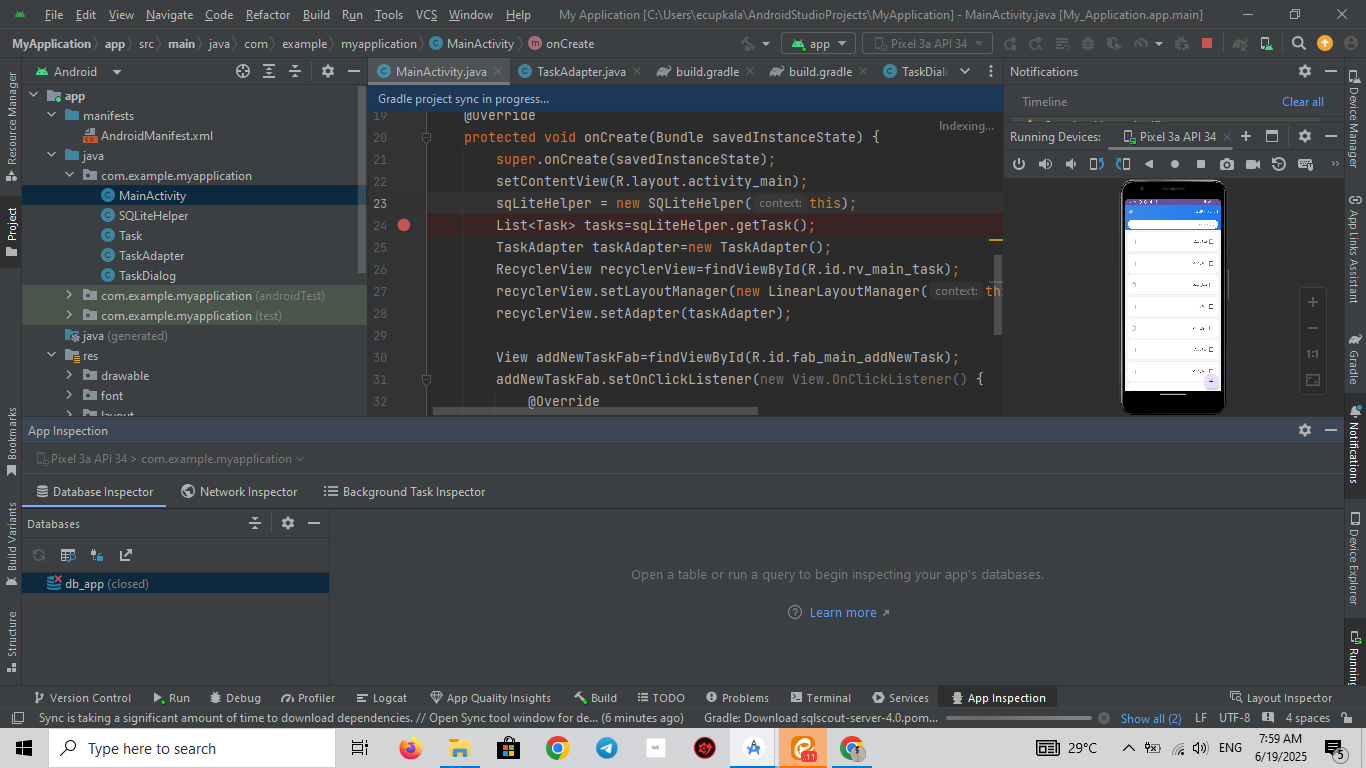Expand the drawable folder
The height and width of the screenshot is (768, 1366).
70,376
